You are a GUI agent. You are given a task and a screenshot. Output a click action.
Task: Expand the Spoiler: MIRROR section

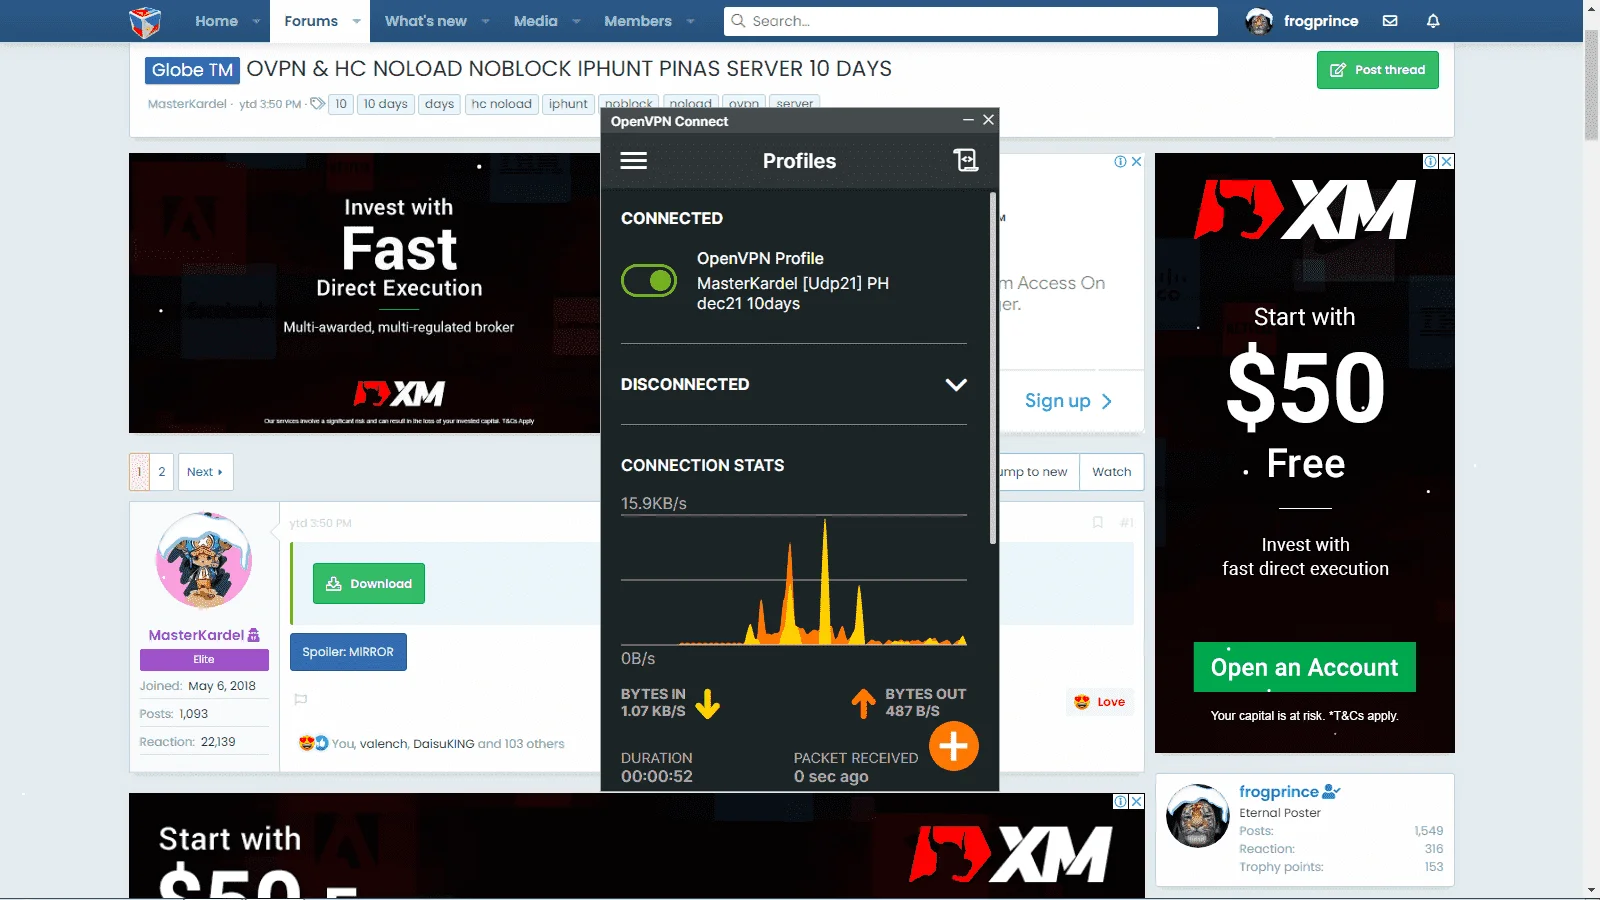tap(348, 652)
